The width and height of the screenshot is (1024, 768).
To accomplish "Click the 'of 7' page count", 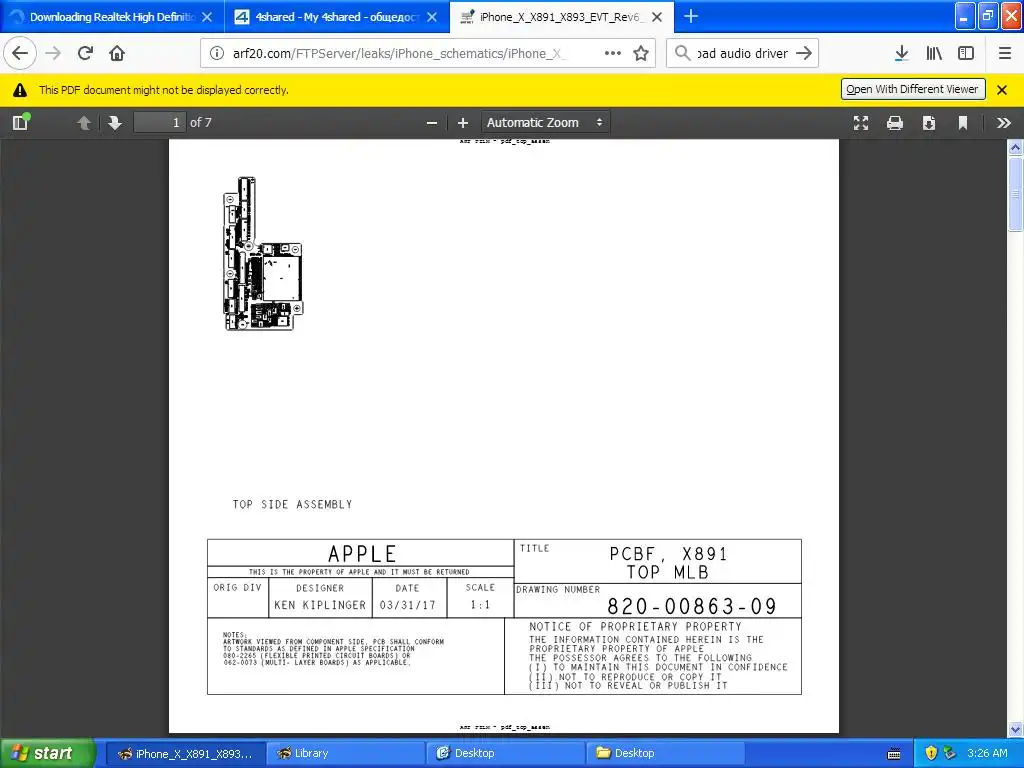I will (200, 122).
